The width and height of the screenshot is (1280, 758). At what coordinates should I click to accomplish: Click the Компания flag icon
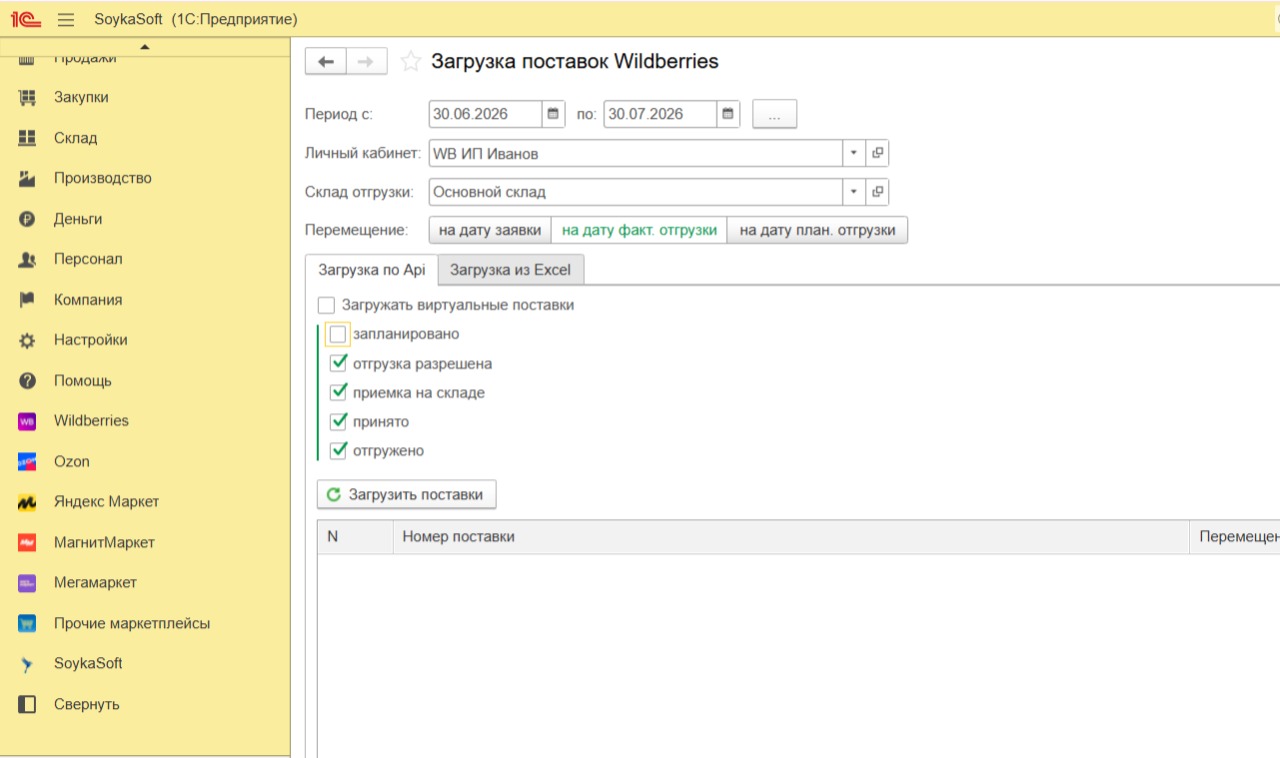coord(27,300)
